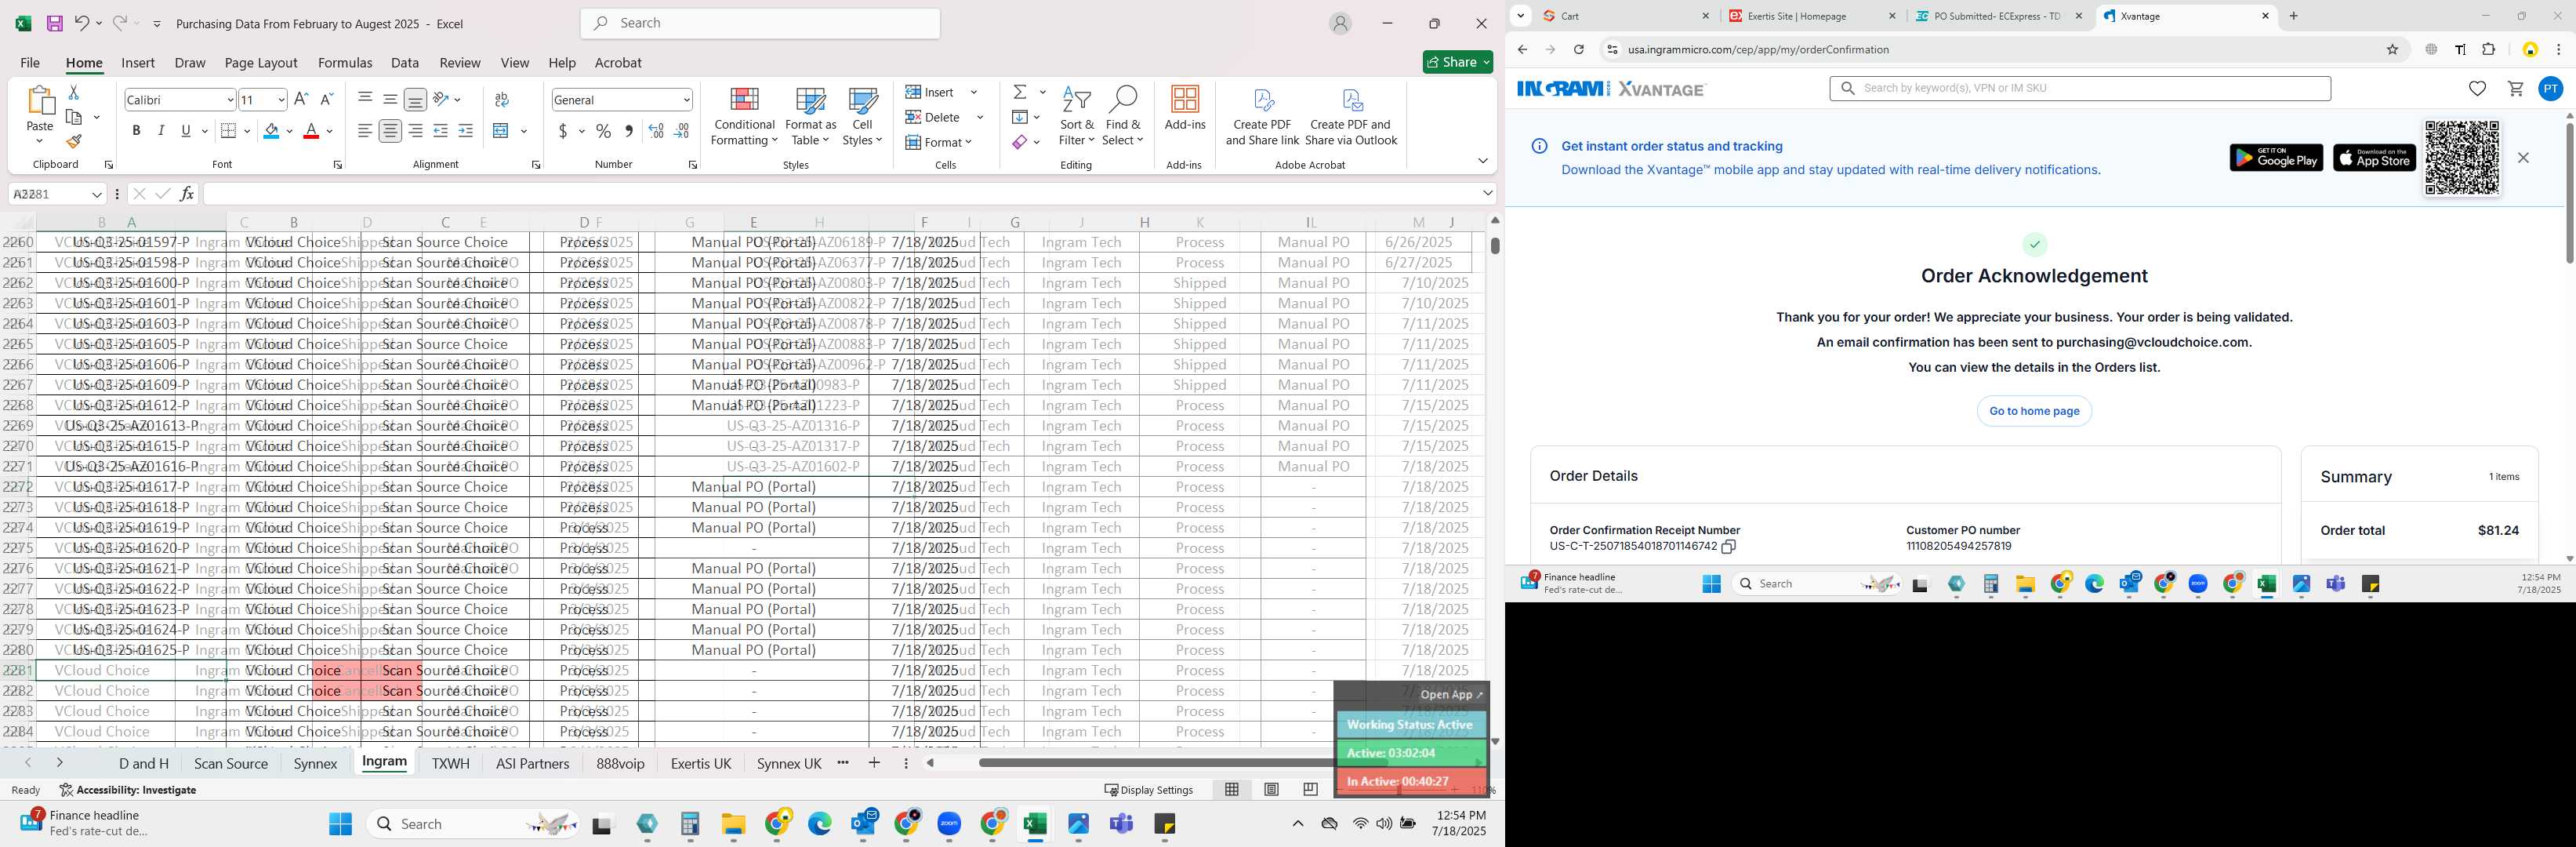Toggle Align Left in Alignment group
2576x847 pixels.
click(365, 131)
